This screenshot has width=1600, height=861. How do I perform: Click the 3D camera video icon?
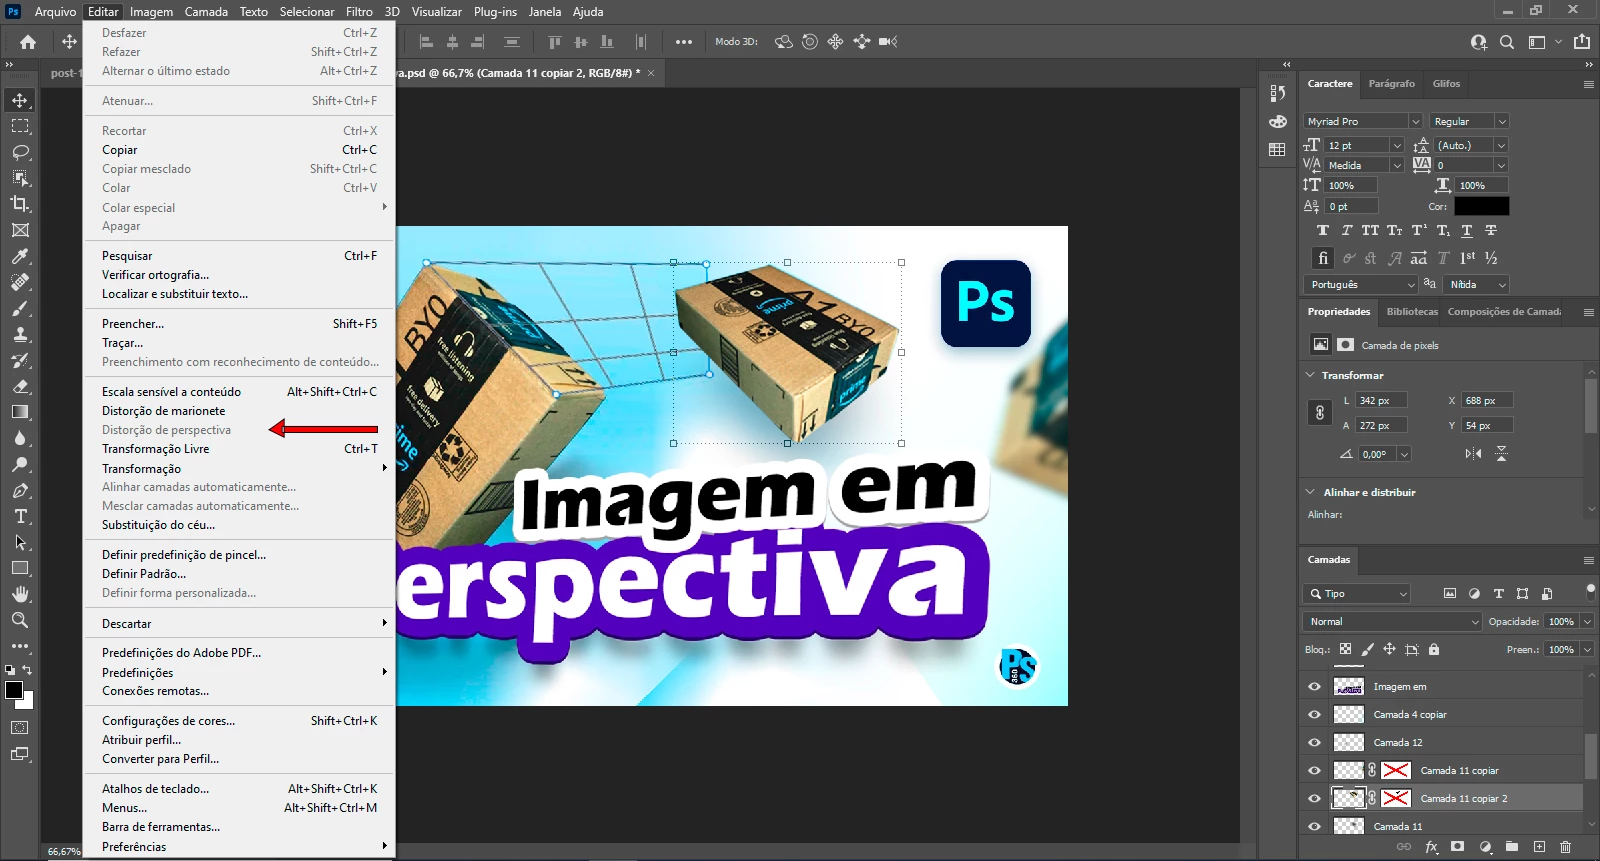point(888,42)
